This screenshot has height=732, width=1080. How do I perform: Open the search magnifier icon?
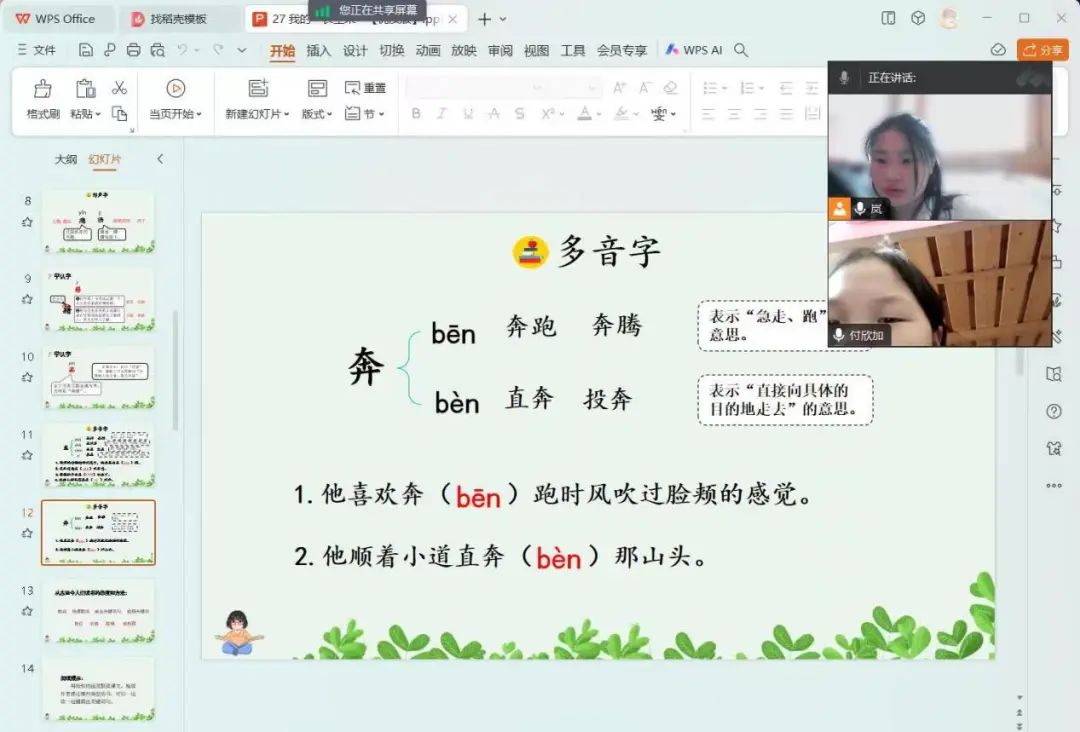[x=741, y=50]
